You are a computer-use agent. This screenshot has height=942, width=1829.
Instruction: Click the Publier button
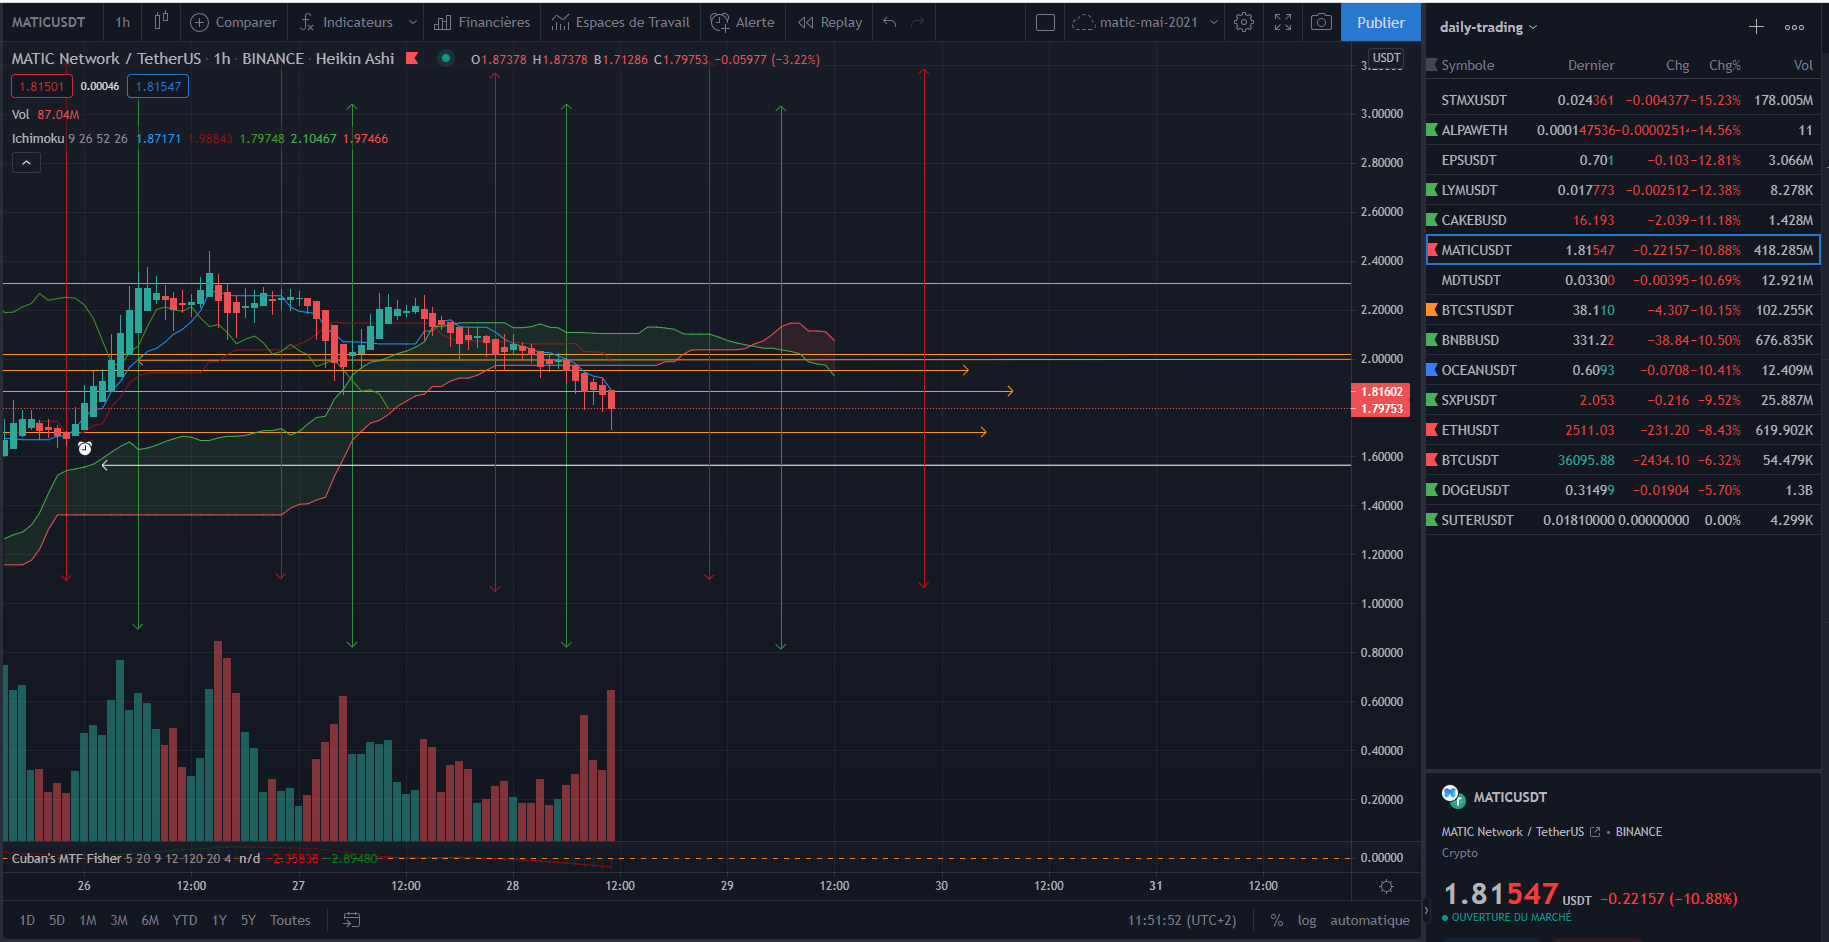click(x=1380, y=22)
